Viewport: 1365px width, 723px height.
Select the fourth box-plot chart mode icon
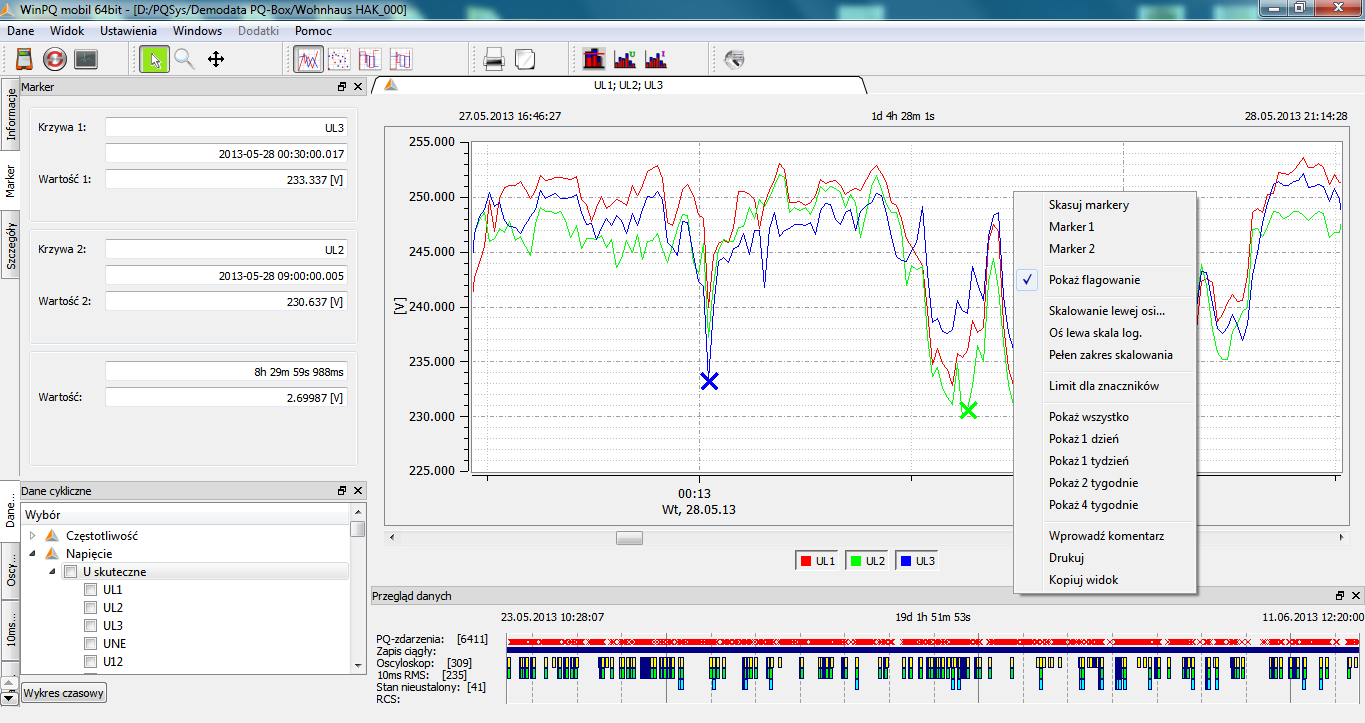(x=401, y=59)
